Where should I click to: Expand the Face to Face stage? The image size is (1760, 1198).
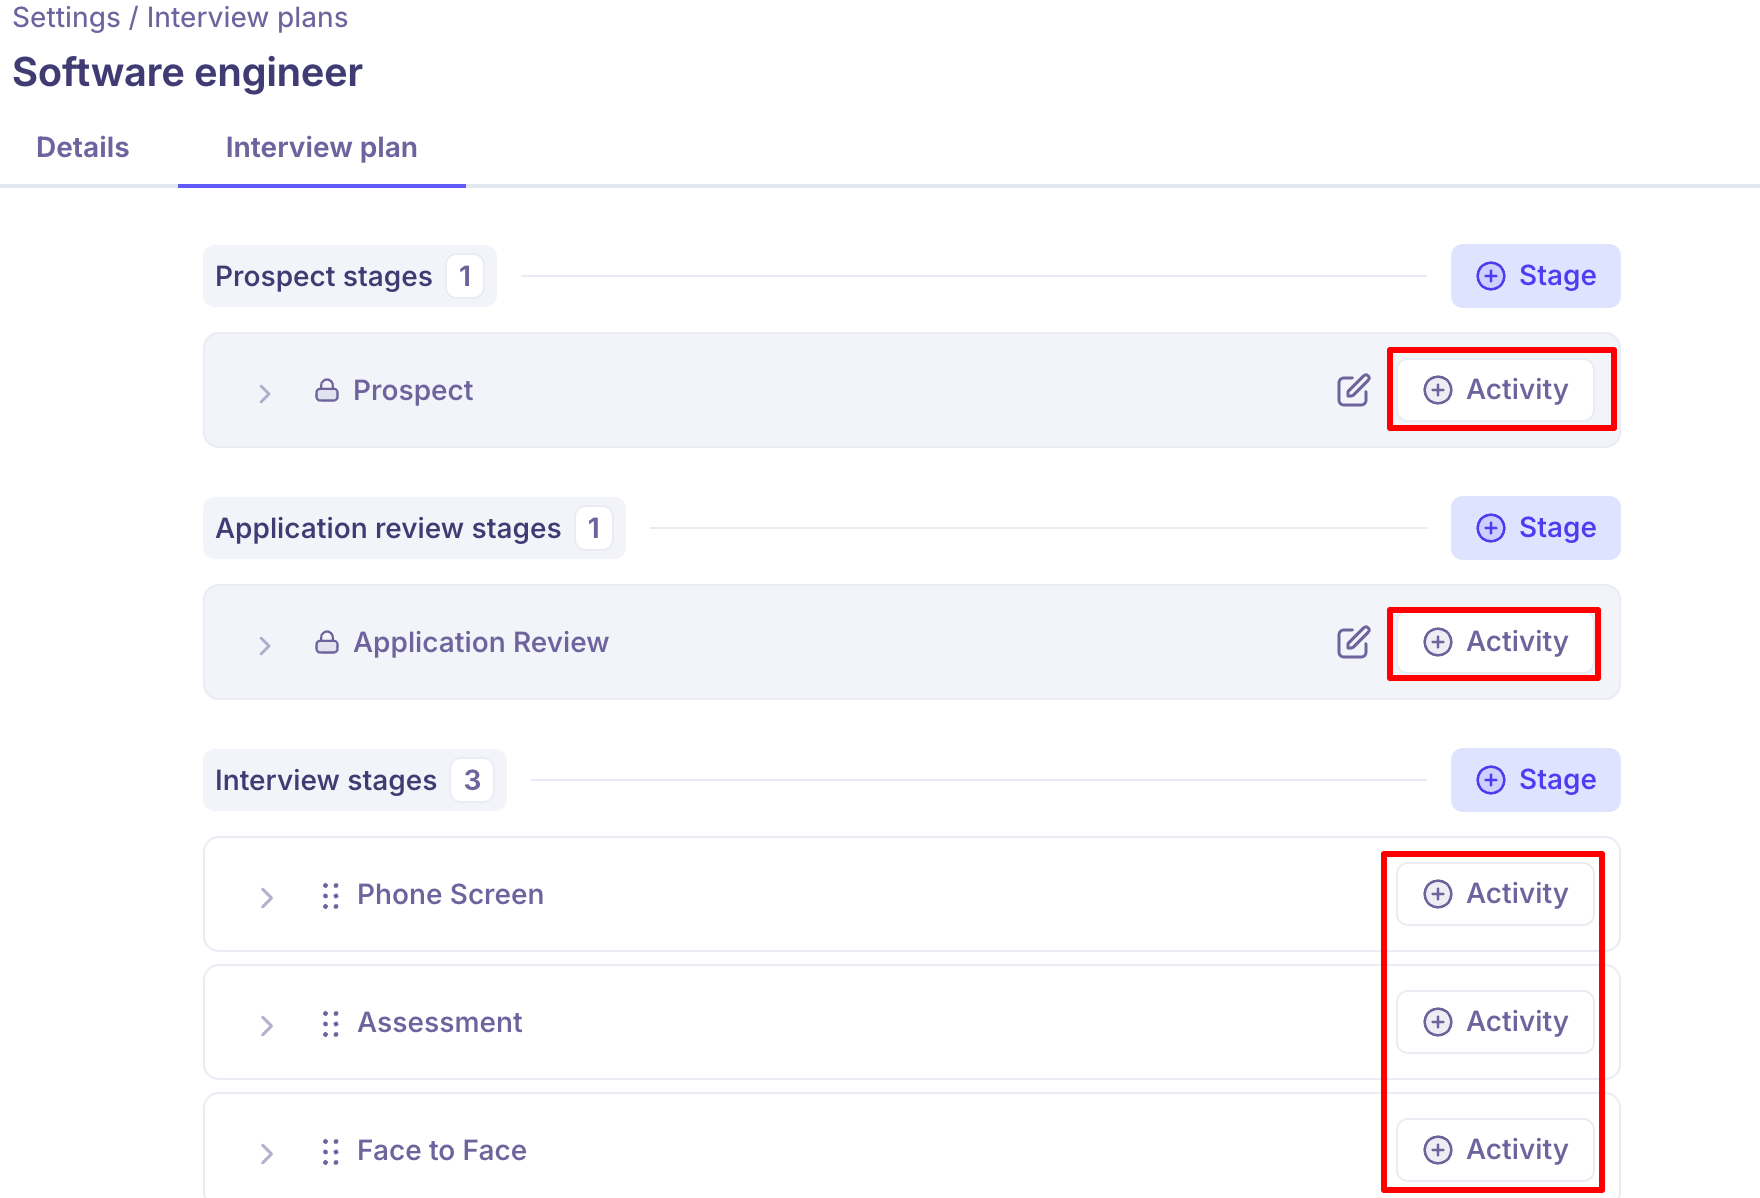[266, 1153]
